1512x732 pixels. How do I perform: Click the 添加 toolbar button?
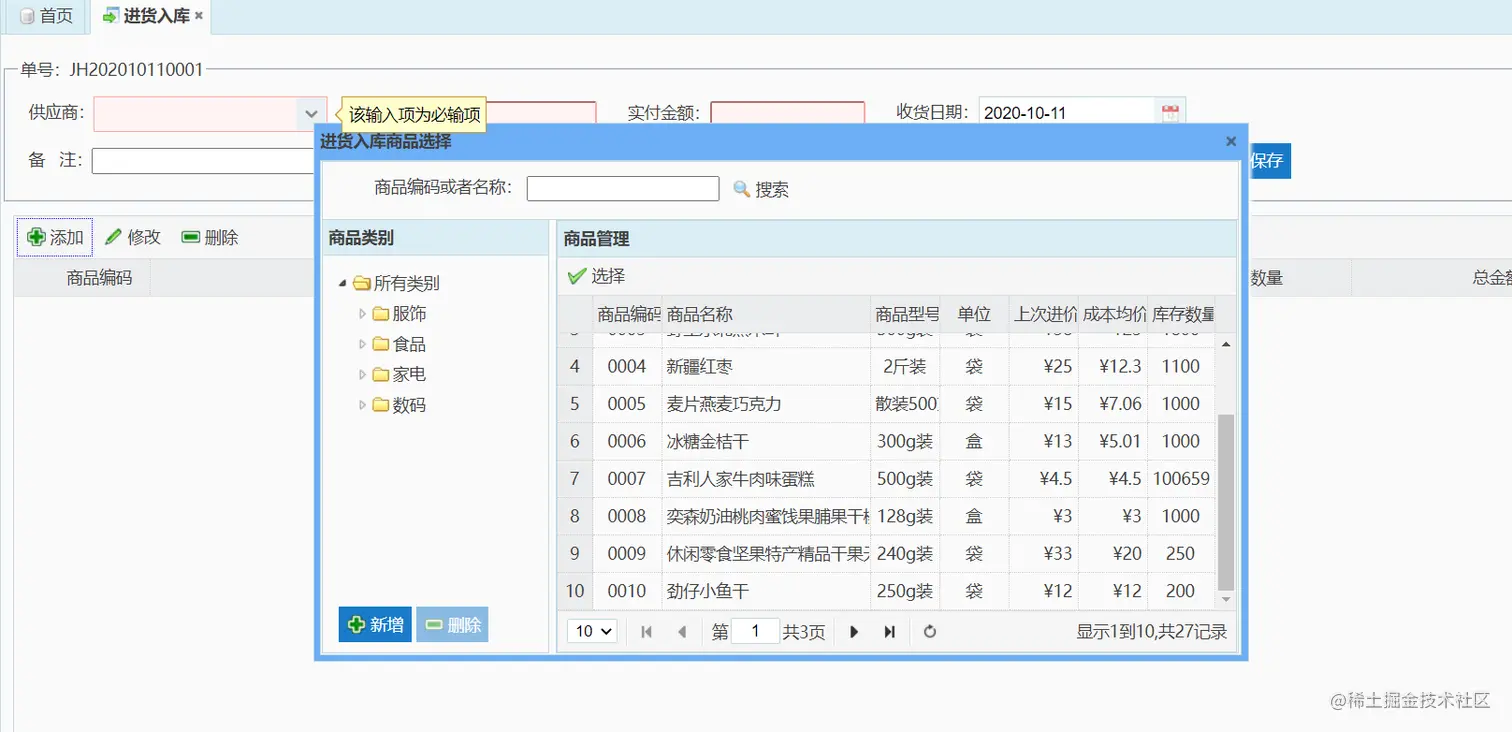coord(55,237)
